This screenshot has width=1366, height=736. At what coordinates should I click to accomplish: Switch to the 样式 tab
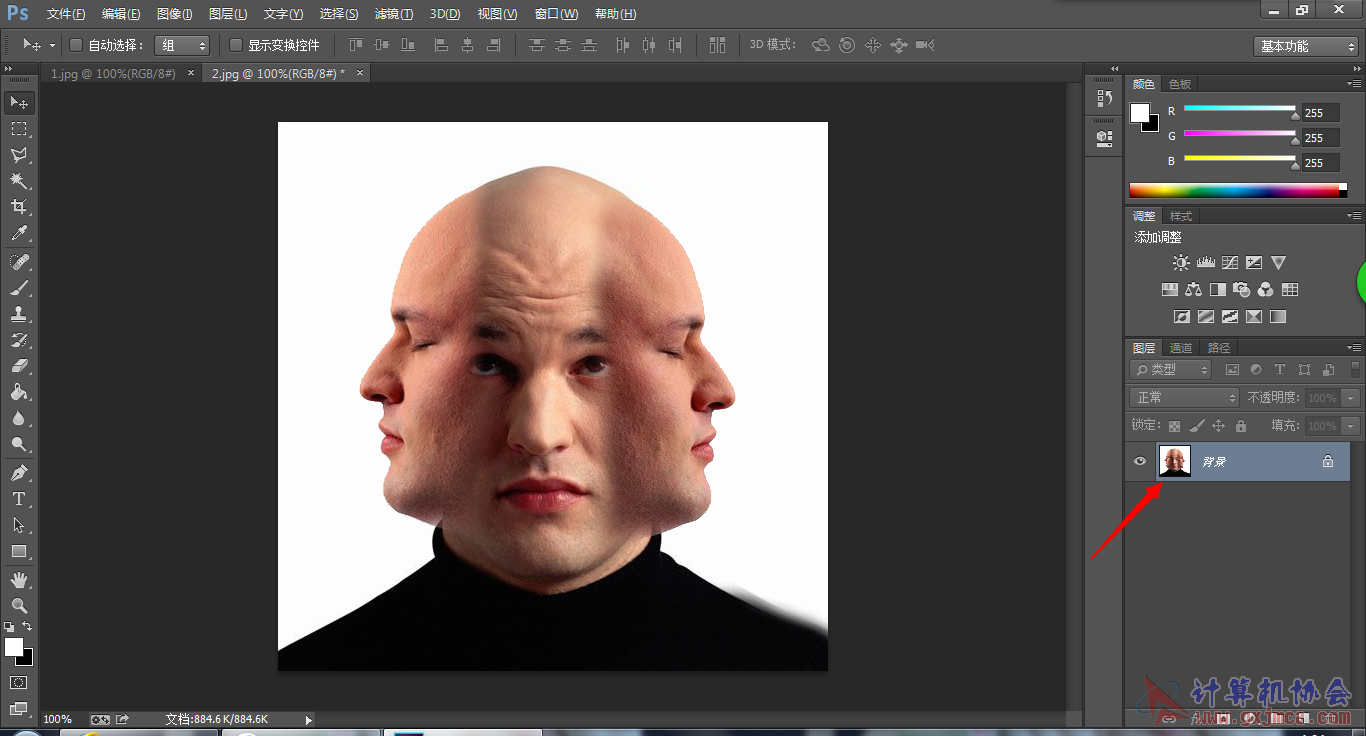point(1181,216)
